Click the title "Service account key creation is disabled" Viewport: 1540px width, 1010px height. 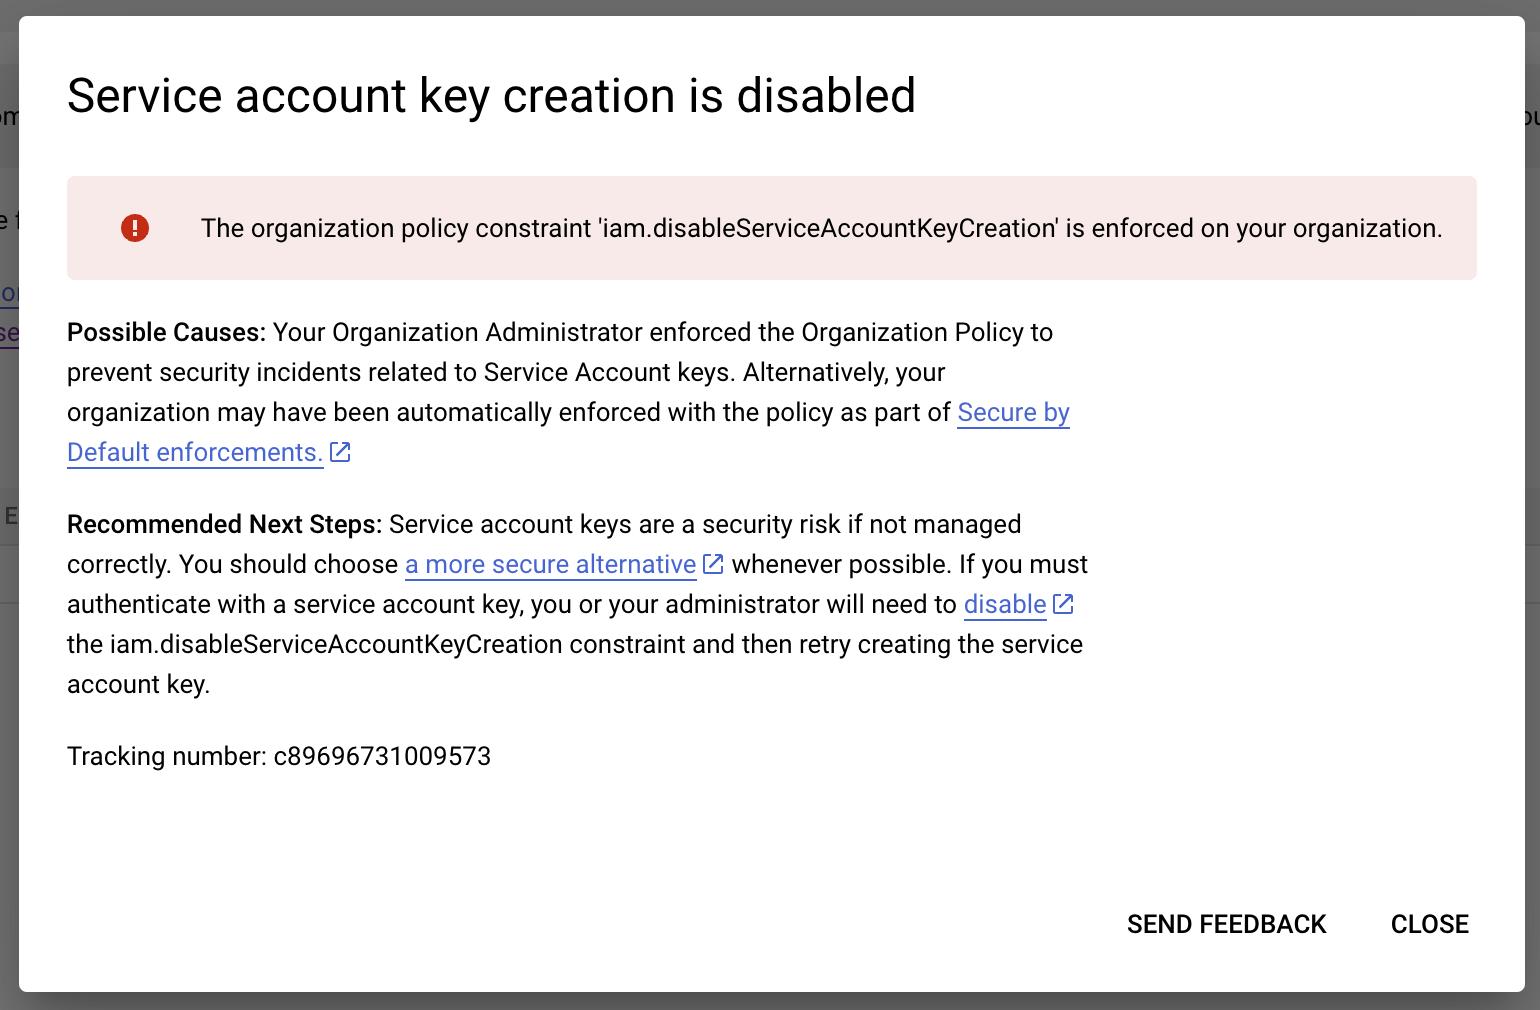(491, 96)
